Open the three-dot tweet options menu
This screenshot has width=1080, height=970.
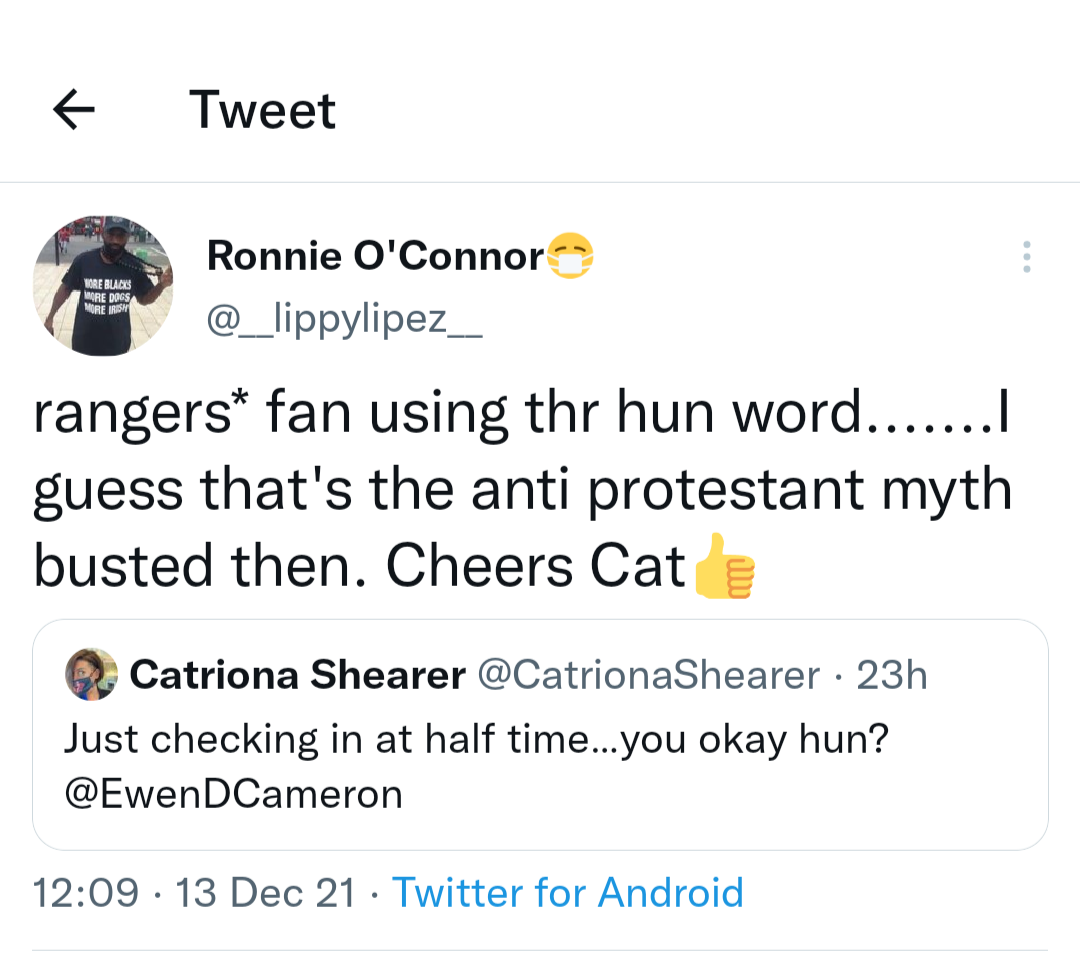pyautogui.click(x=1026, y=257)
